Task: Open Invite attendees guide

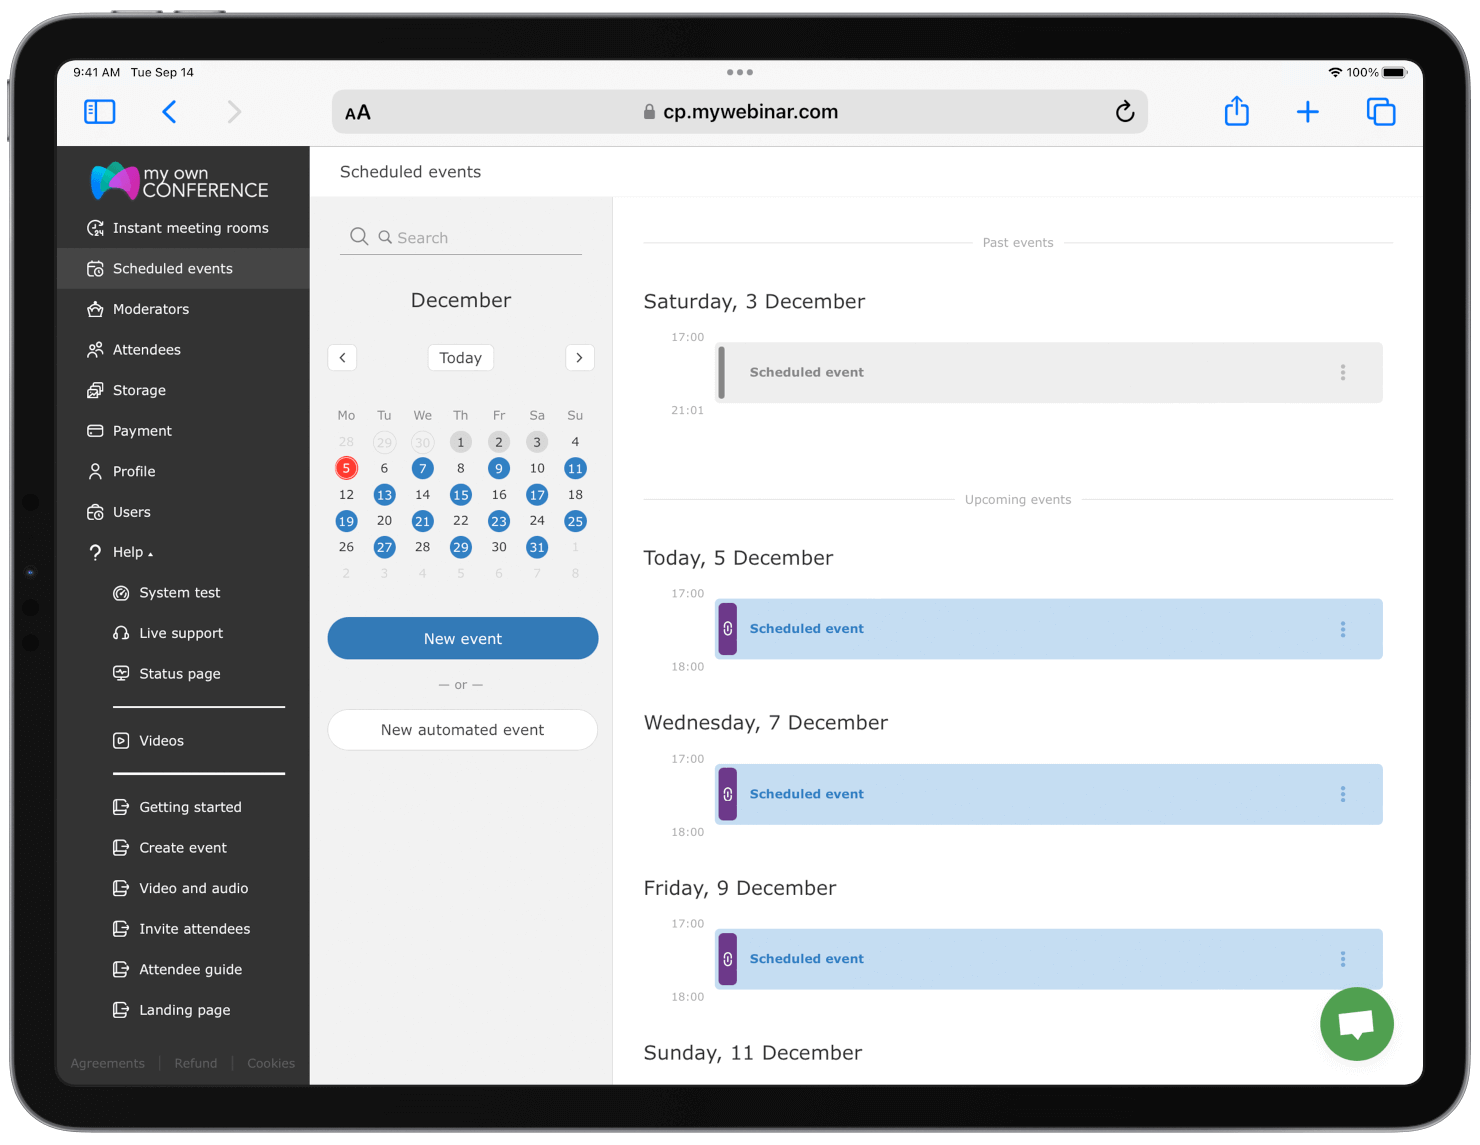Action: click(183, 929)
